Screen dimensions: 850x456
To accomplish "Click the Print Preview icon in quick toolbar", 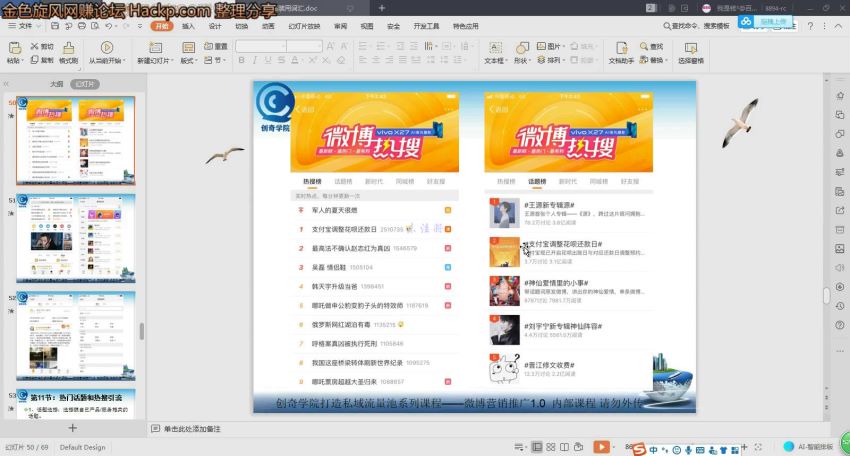I will (95, 25).
